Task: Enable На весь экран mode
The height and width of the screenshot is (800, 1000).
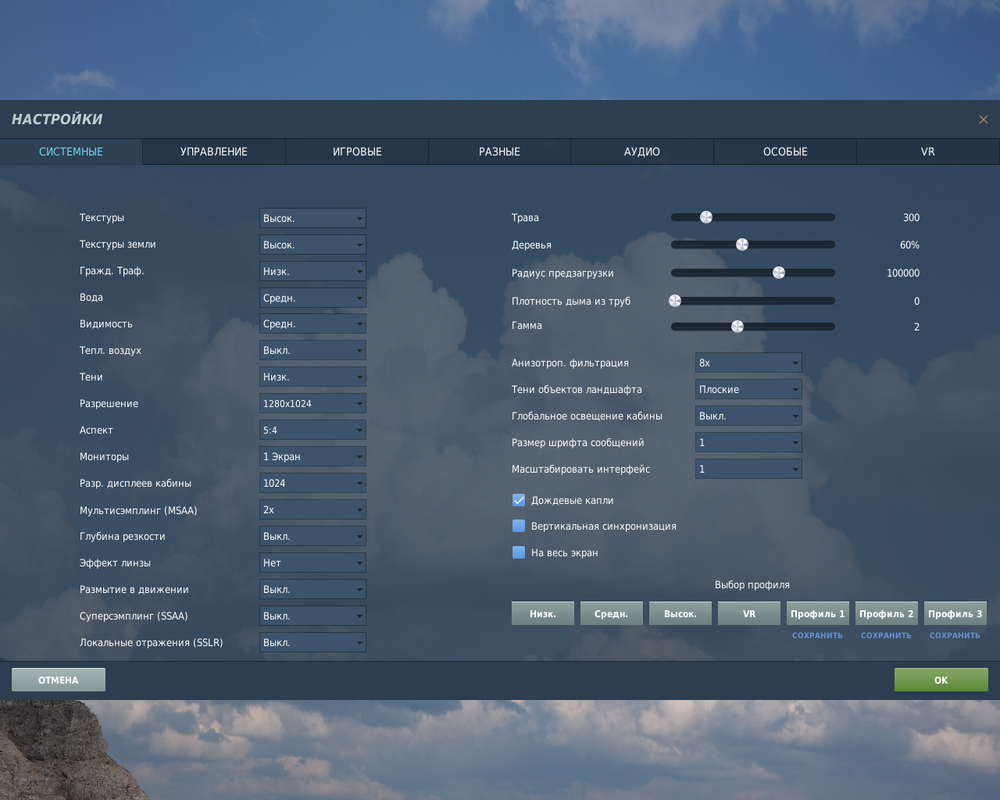Action: 518,551
